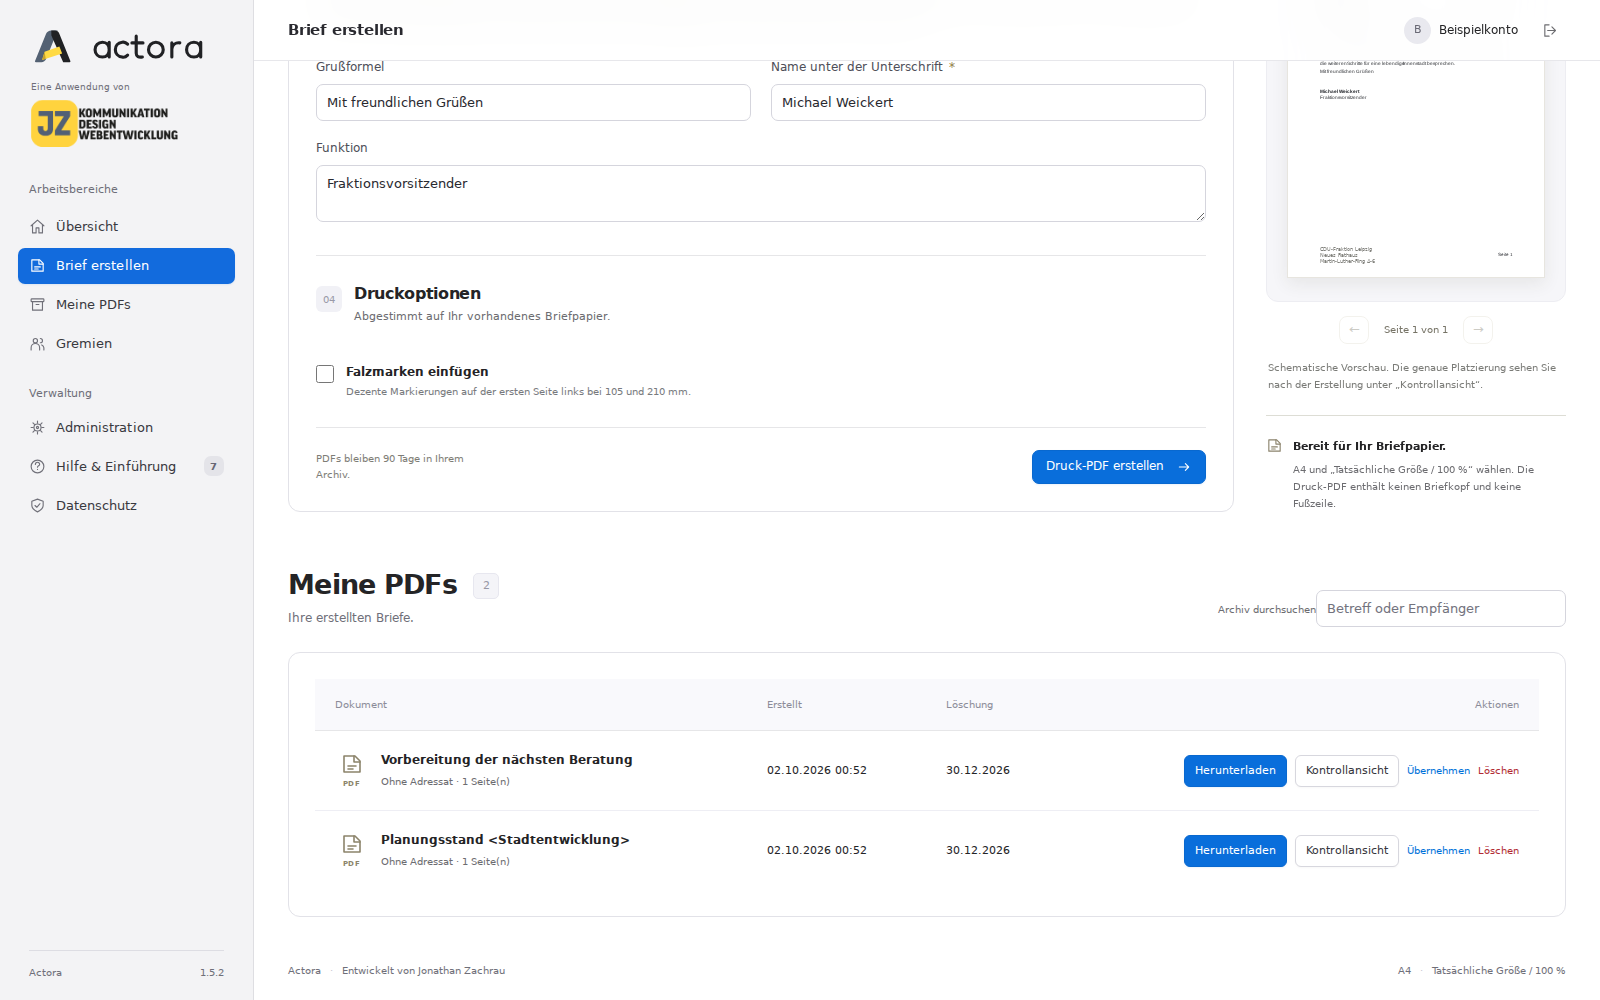Click the gear icon beside Administration
1600x1000 pixels.
(x=38, y=428)
